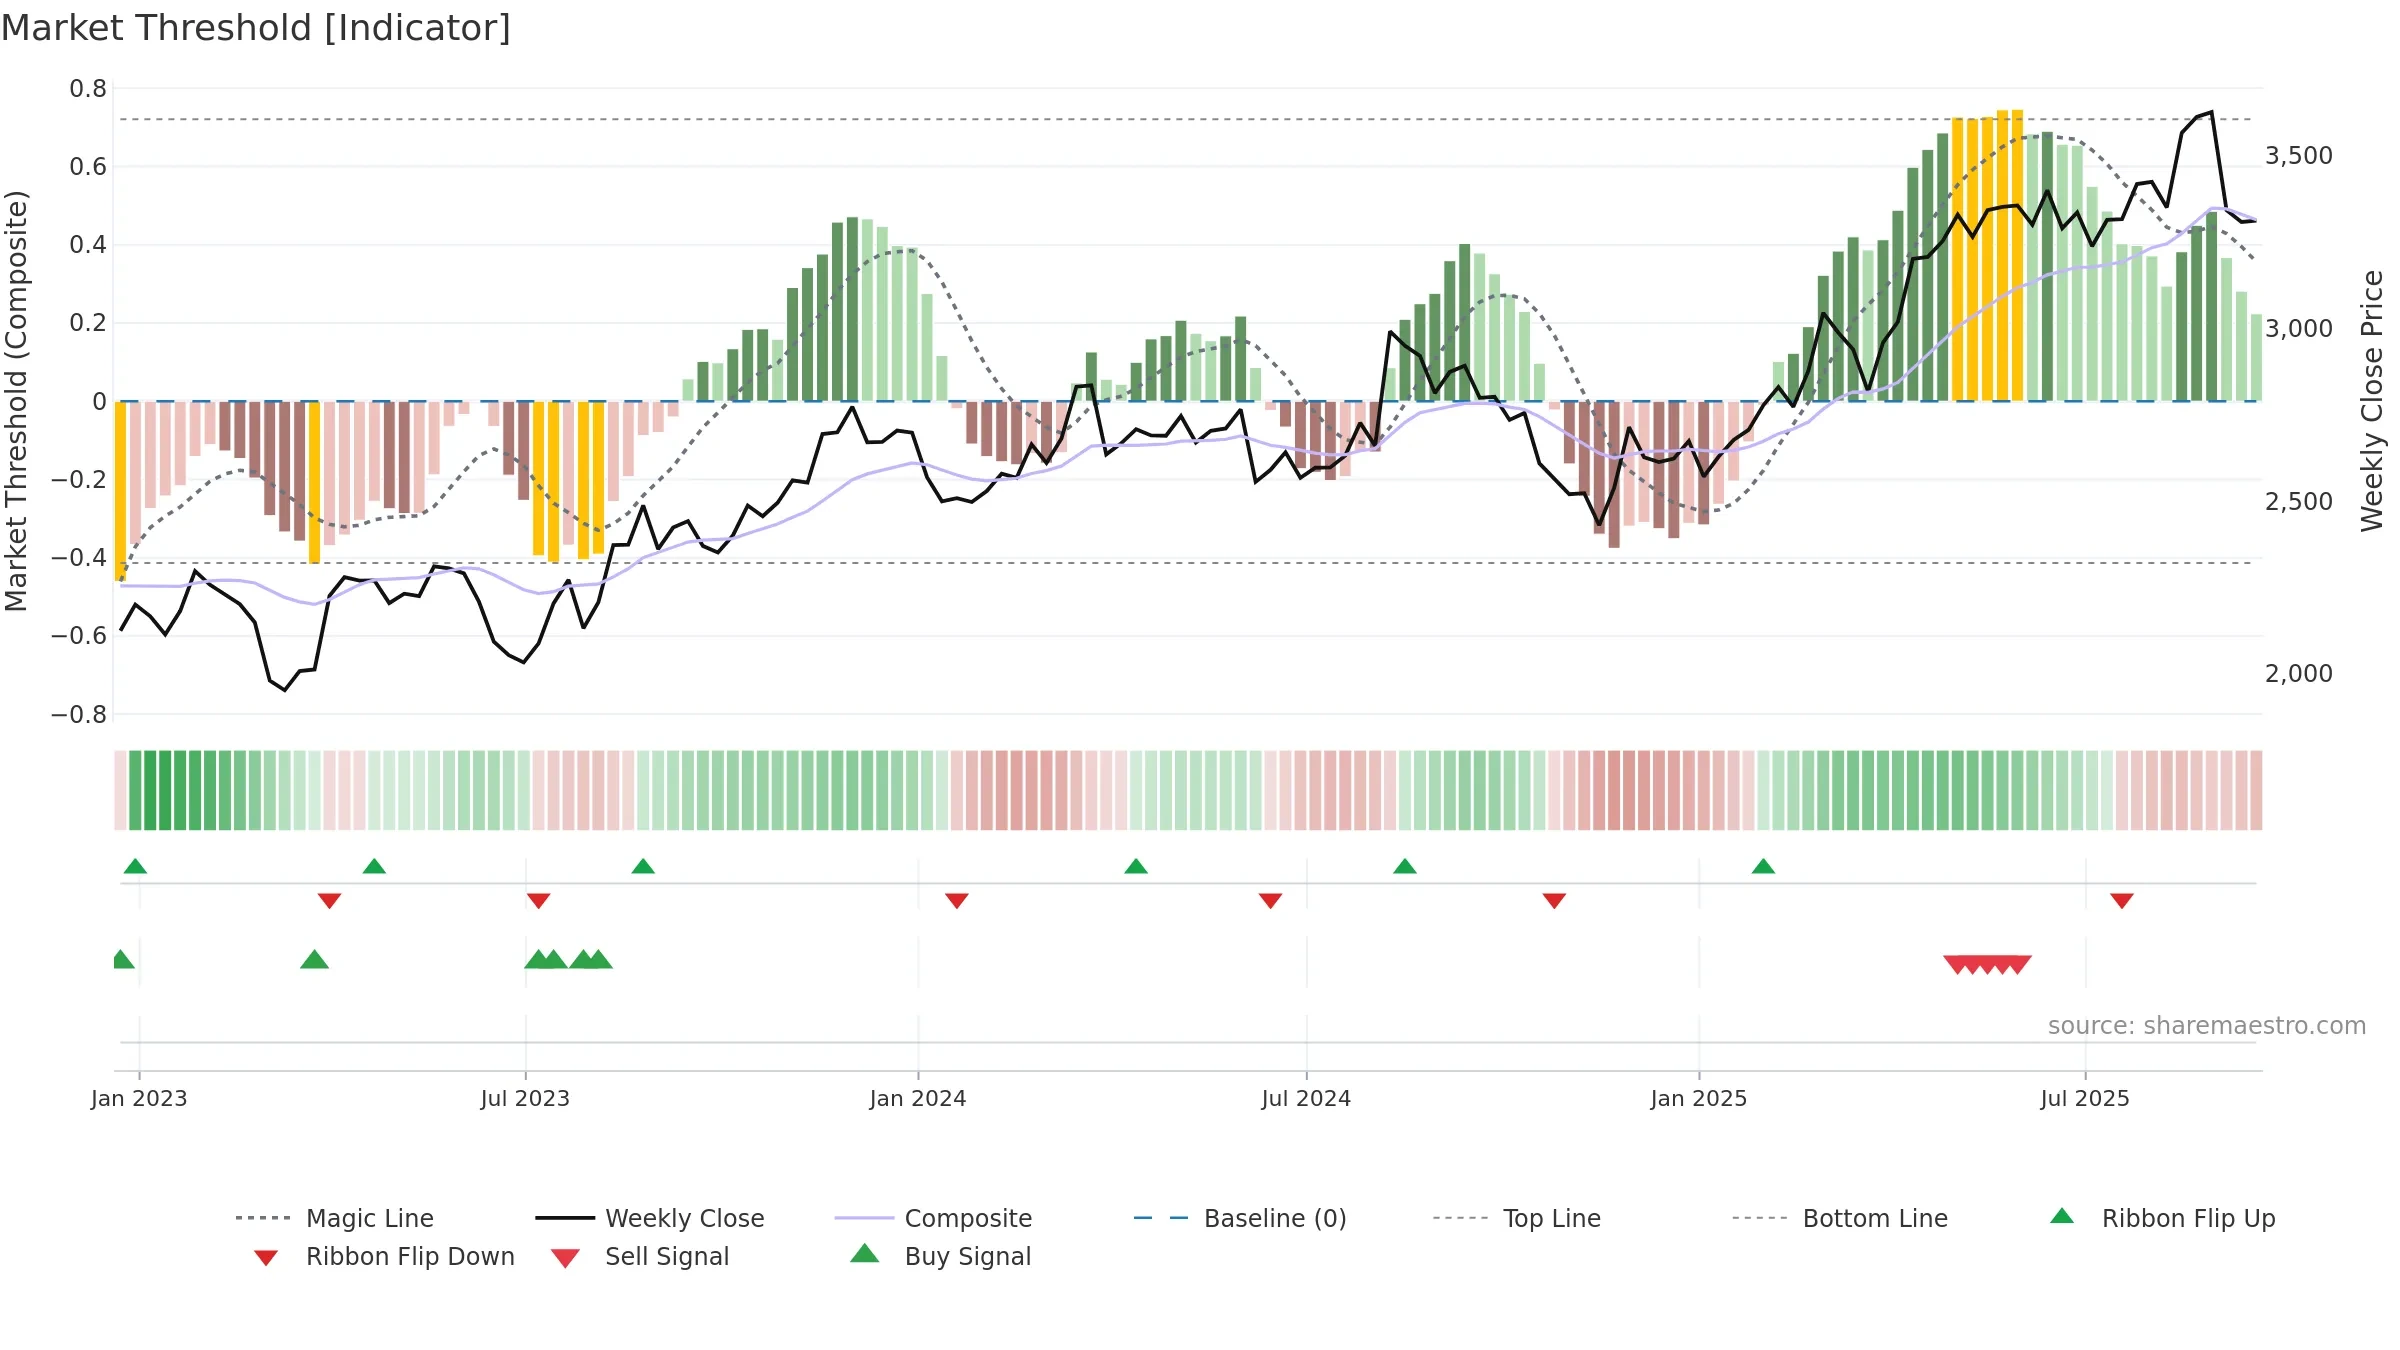Toggle the Top Line legend entry
The width and height of the screenshot is (2400, 1350).
click(1516, 1218)
